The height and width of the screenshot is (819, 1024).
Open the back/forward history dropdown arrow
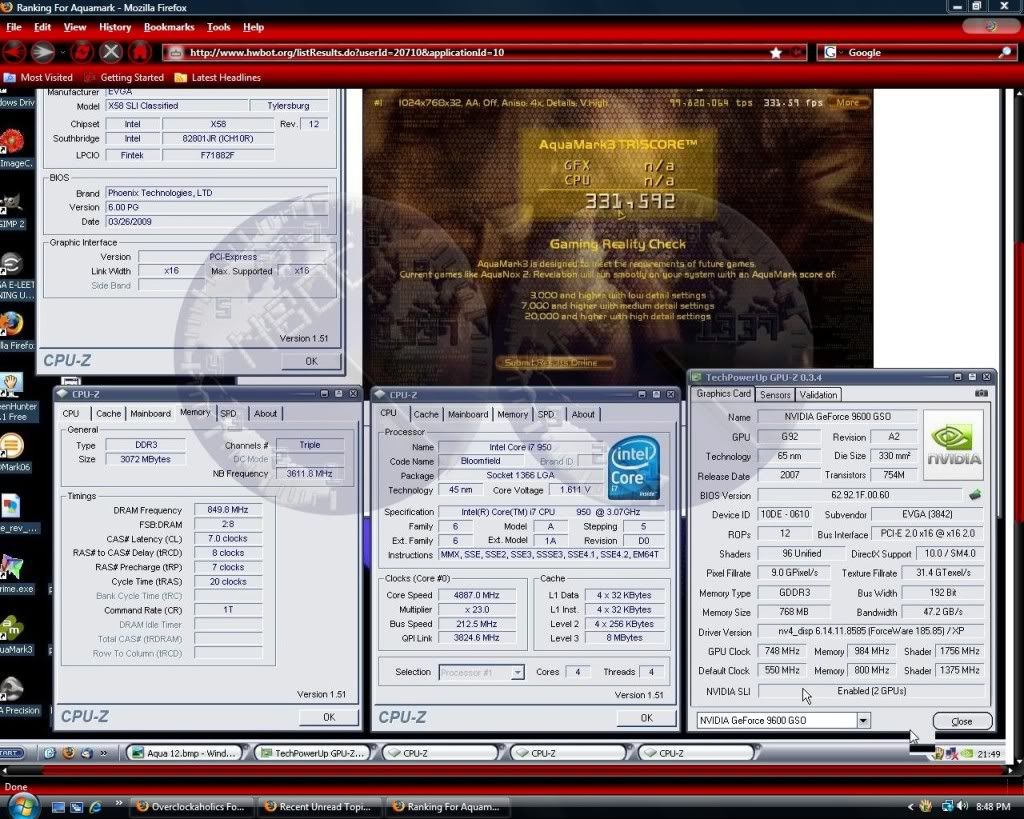click(63, 52)
